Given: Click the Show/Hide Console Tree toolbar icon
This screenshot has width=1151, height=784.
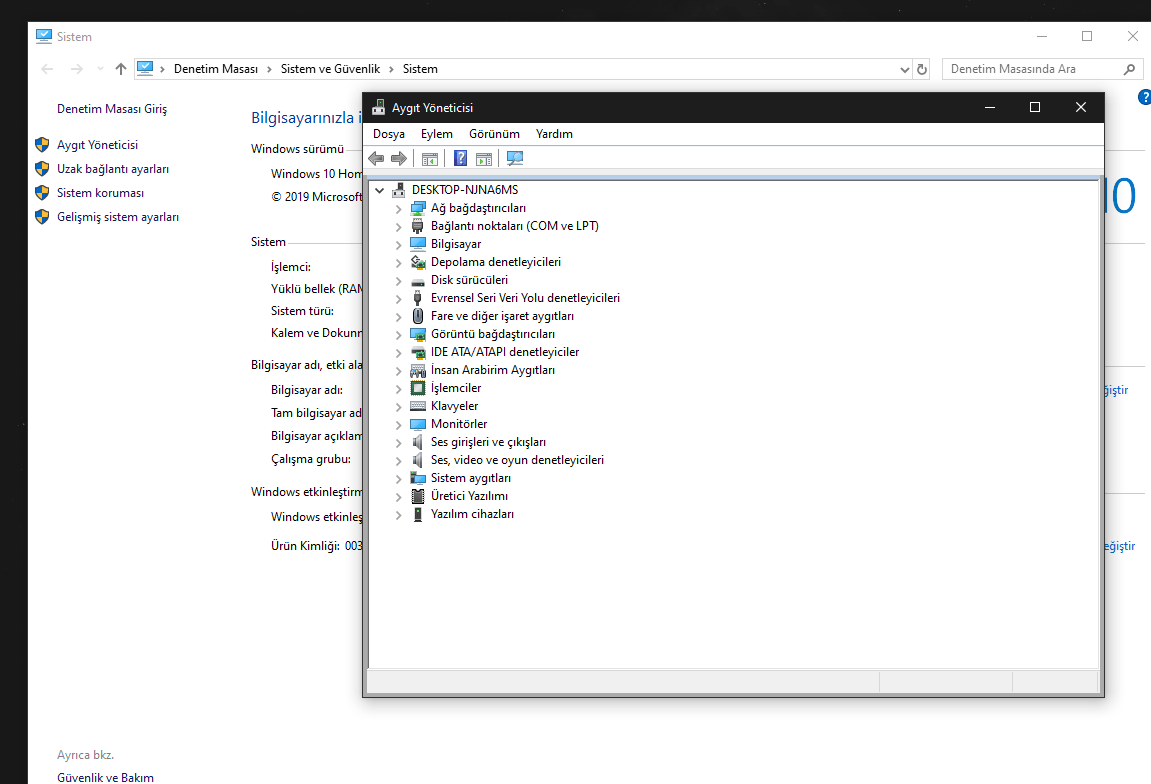Looking at the screenshot, I should [x=430, y=158].
